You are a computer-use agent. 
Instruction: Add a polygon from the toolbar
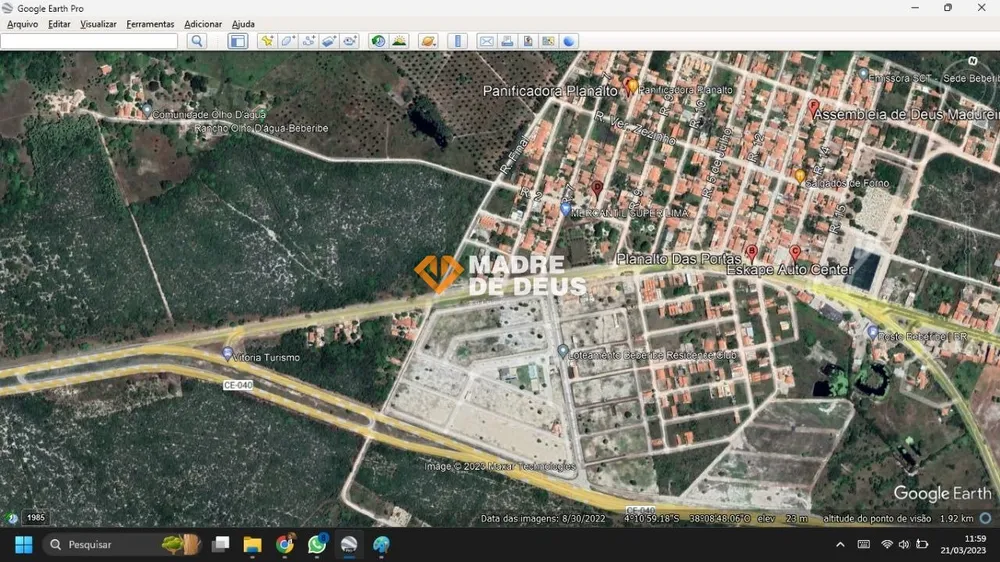point(287,41)
